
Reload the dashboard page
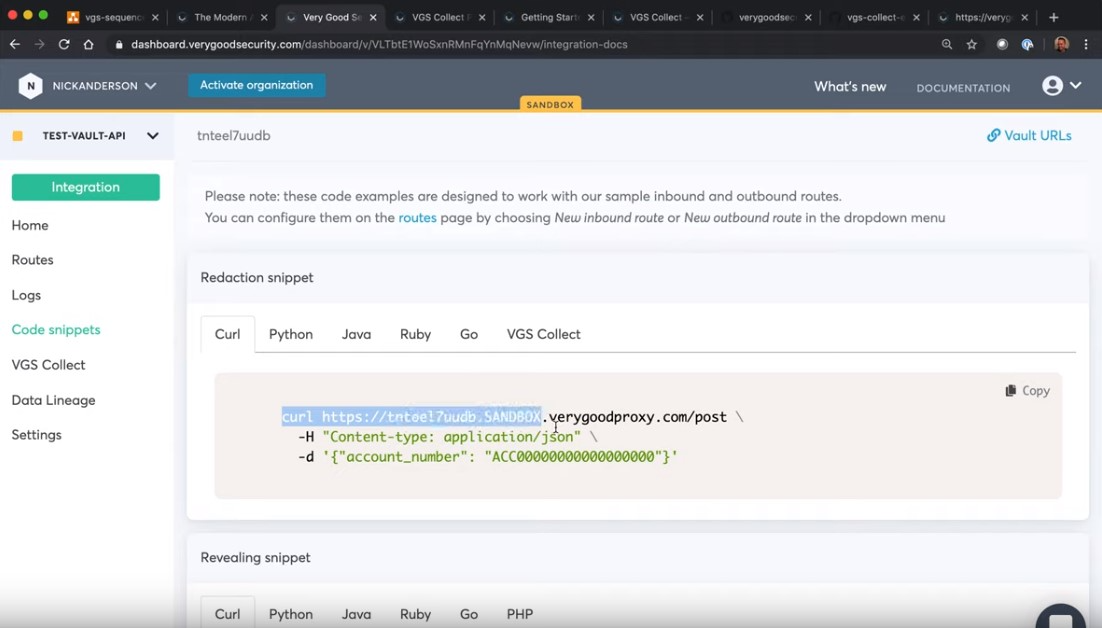point(63,44)
